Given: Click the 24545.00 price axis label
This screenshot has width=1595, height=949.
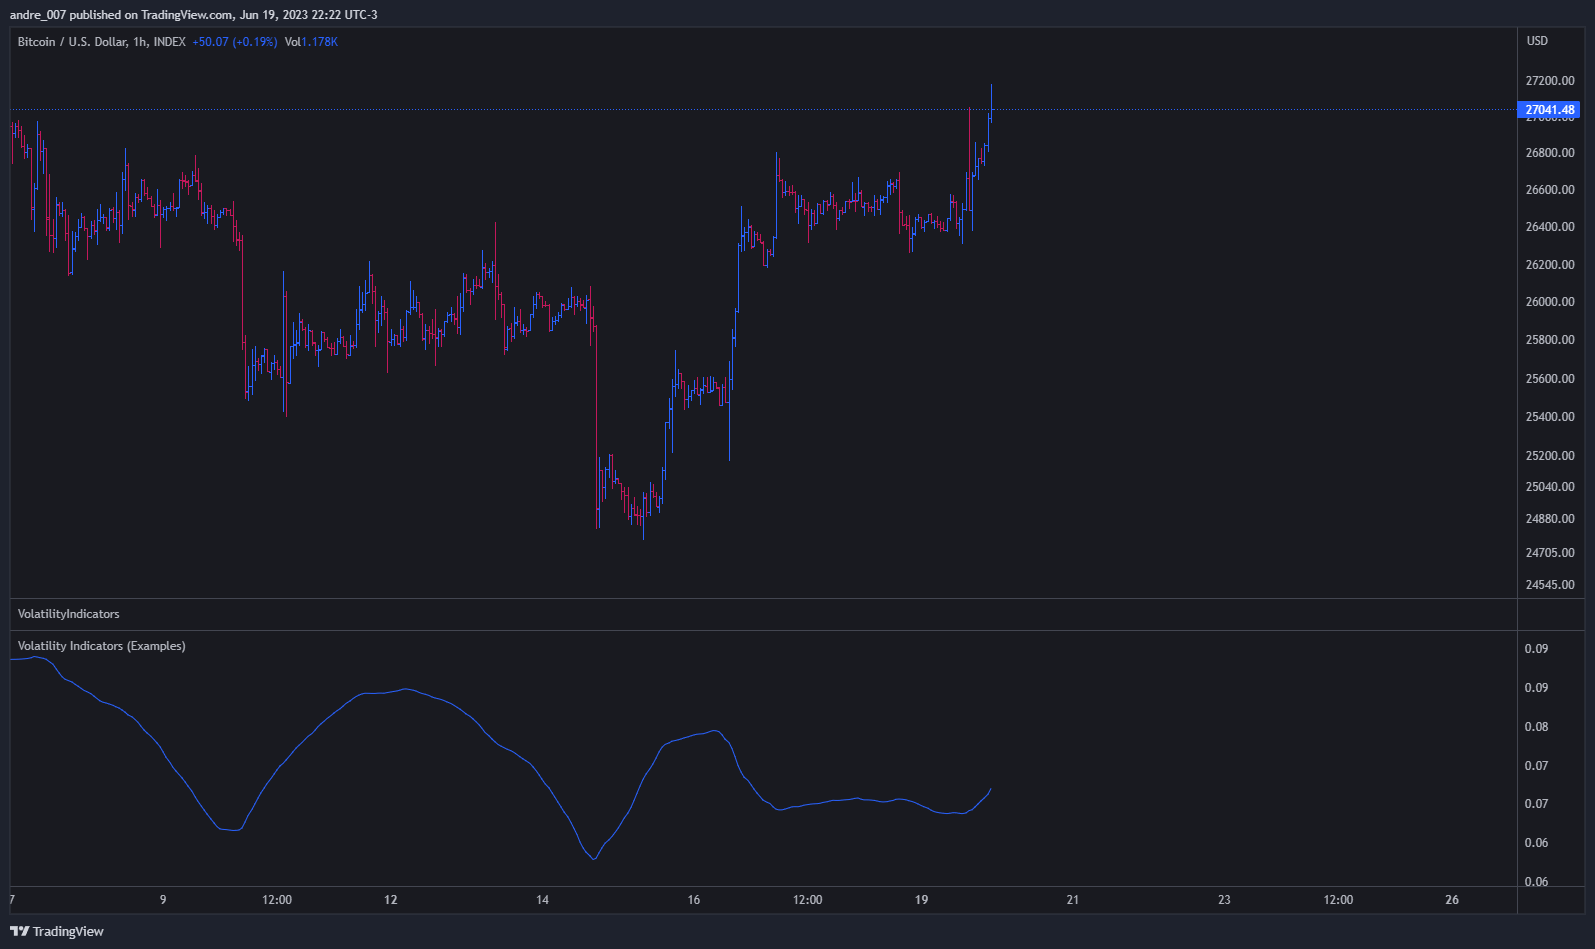Looking at the screenshot, I should tap(1550, 585).
